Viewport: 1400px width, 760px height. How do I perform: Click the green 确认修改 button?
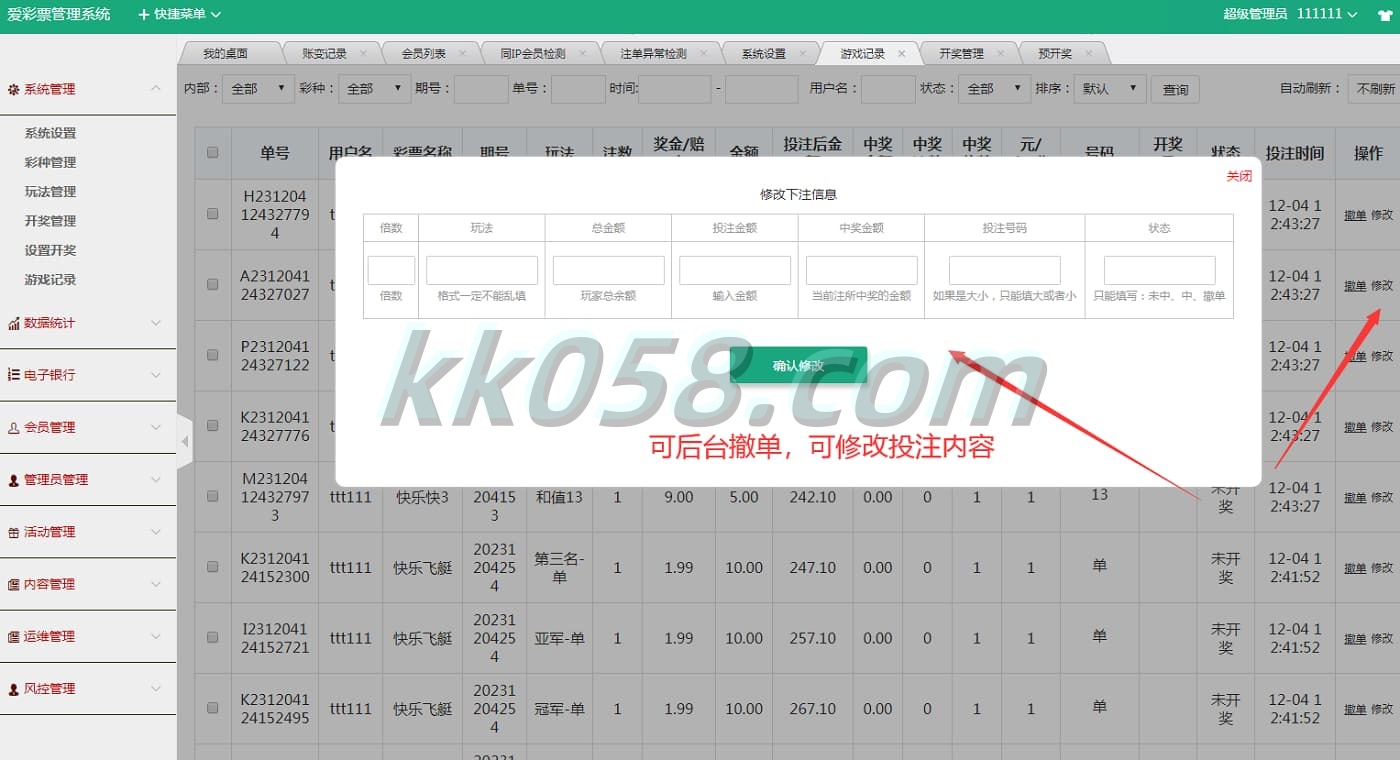[x=798, y=365]
